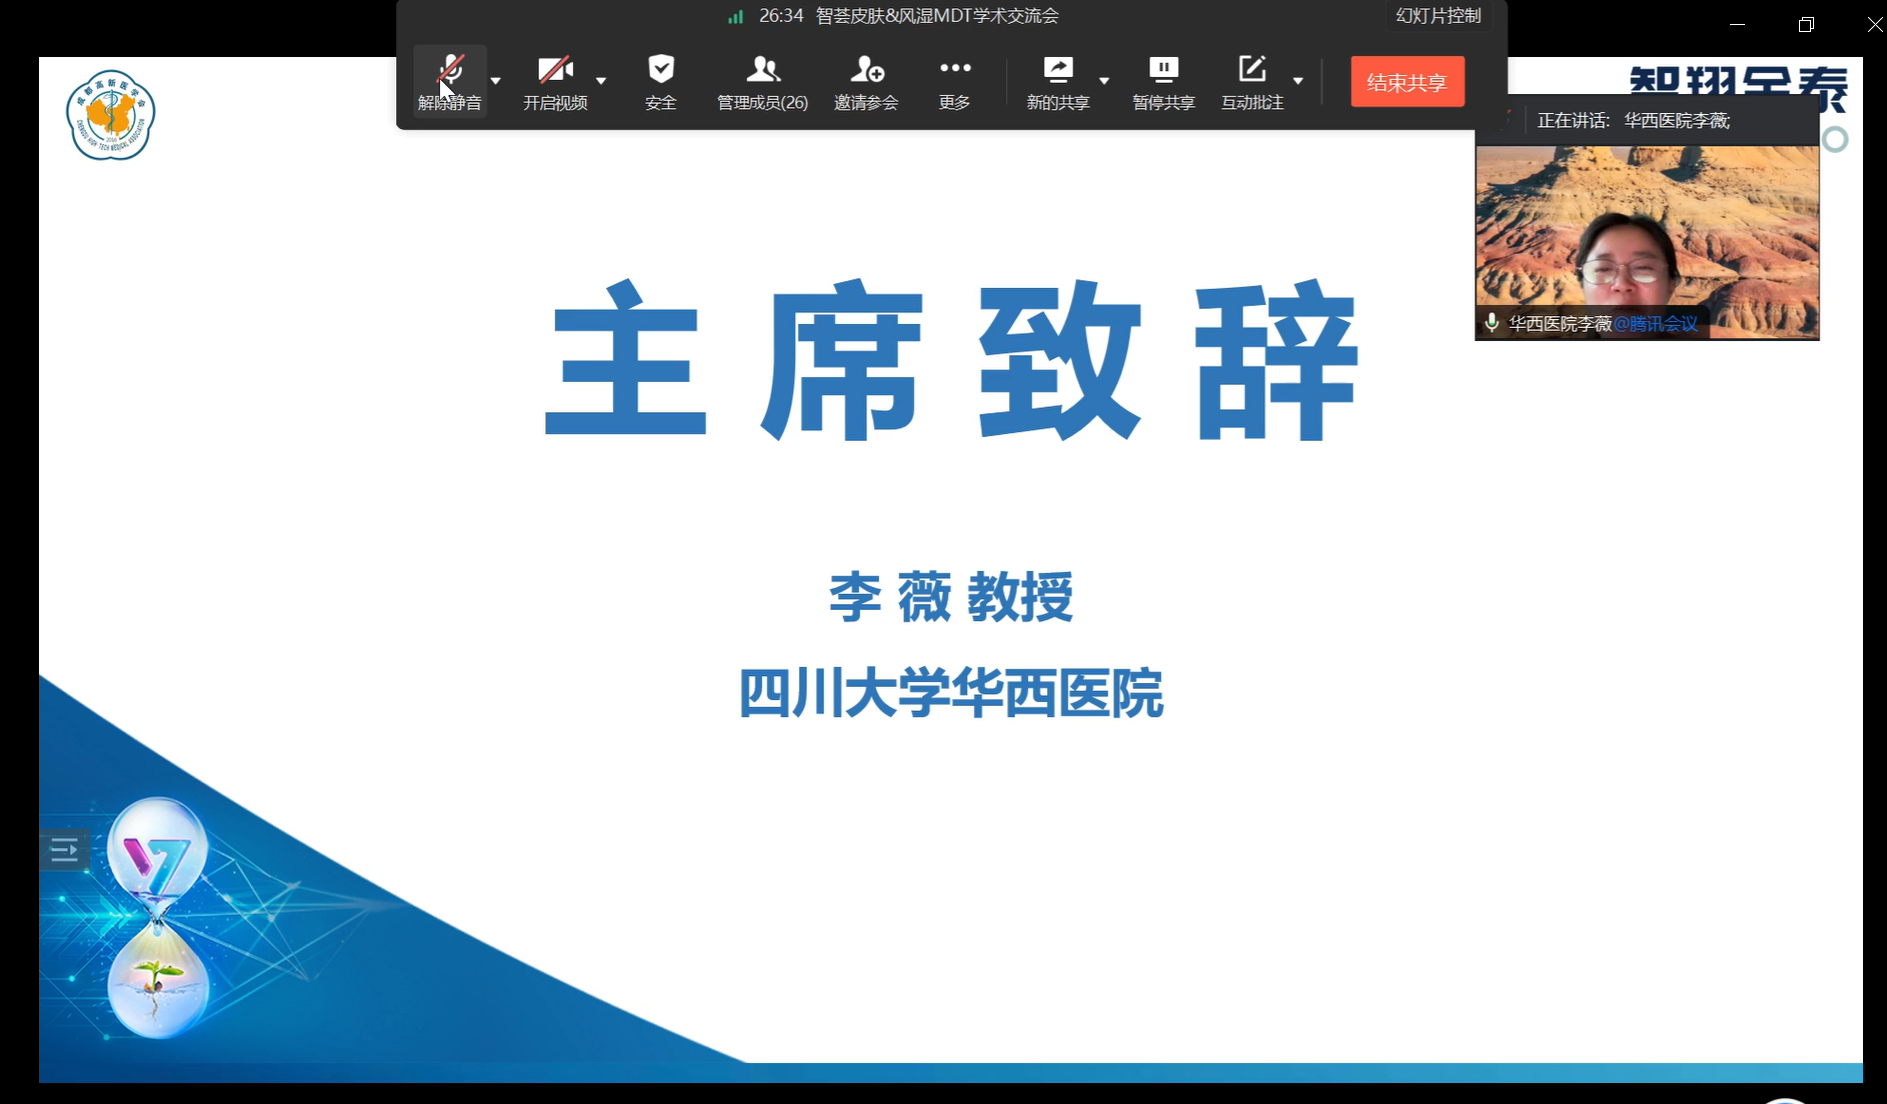Expand the video options arrow
Image resolution: width=1887 pixels, height=1104 pixels.
coord(601,80)
